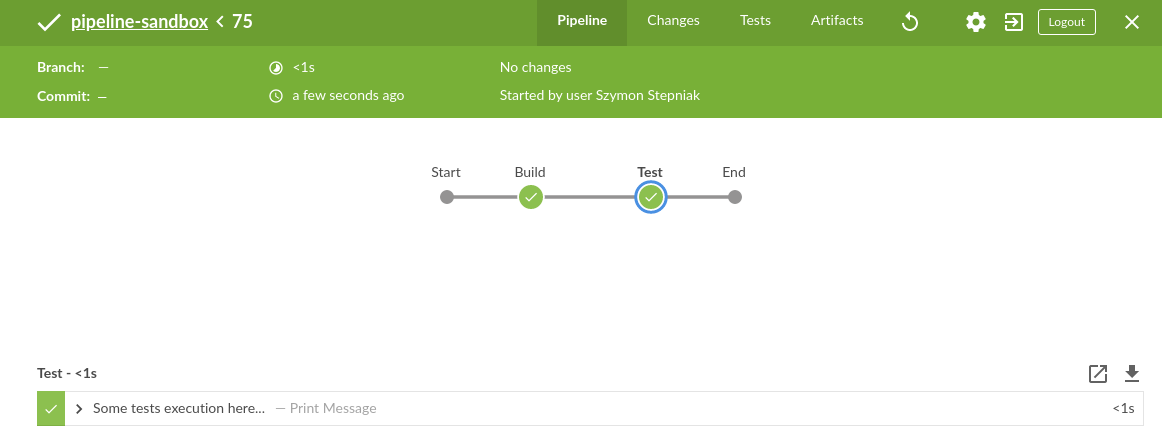
Task: Click the go to classic icon
Action: click(x=1014, y=22)
